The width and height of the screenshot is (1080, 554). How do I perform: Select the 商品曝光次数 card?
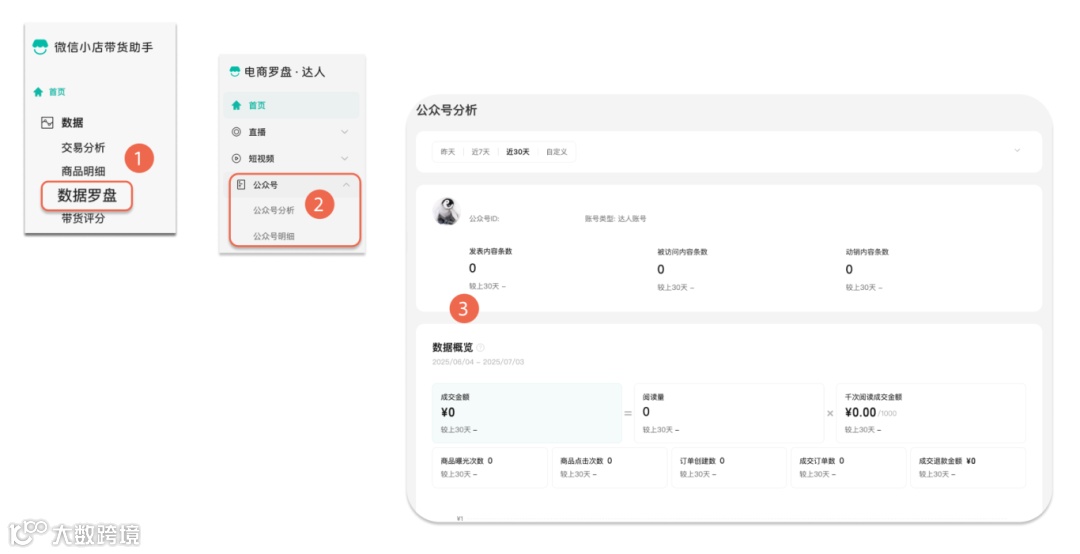coord(490,467)
